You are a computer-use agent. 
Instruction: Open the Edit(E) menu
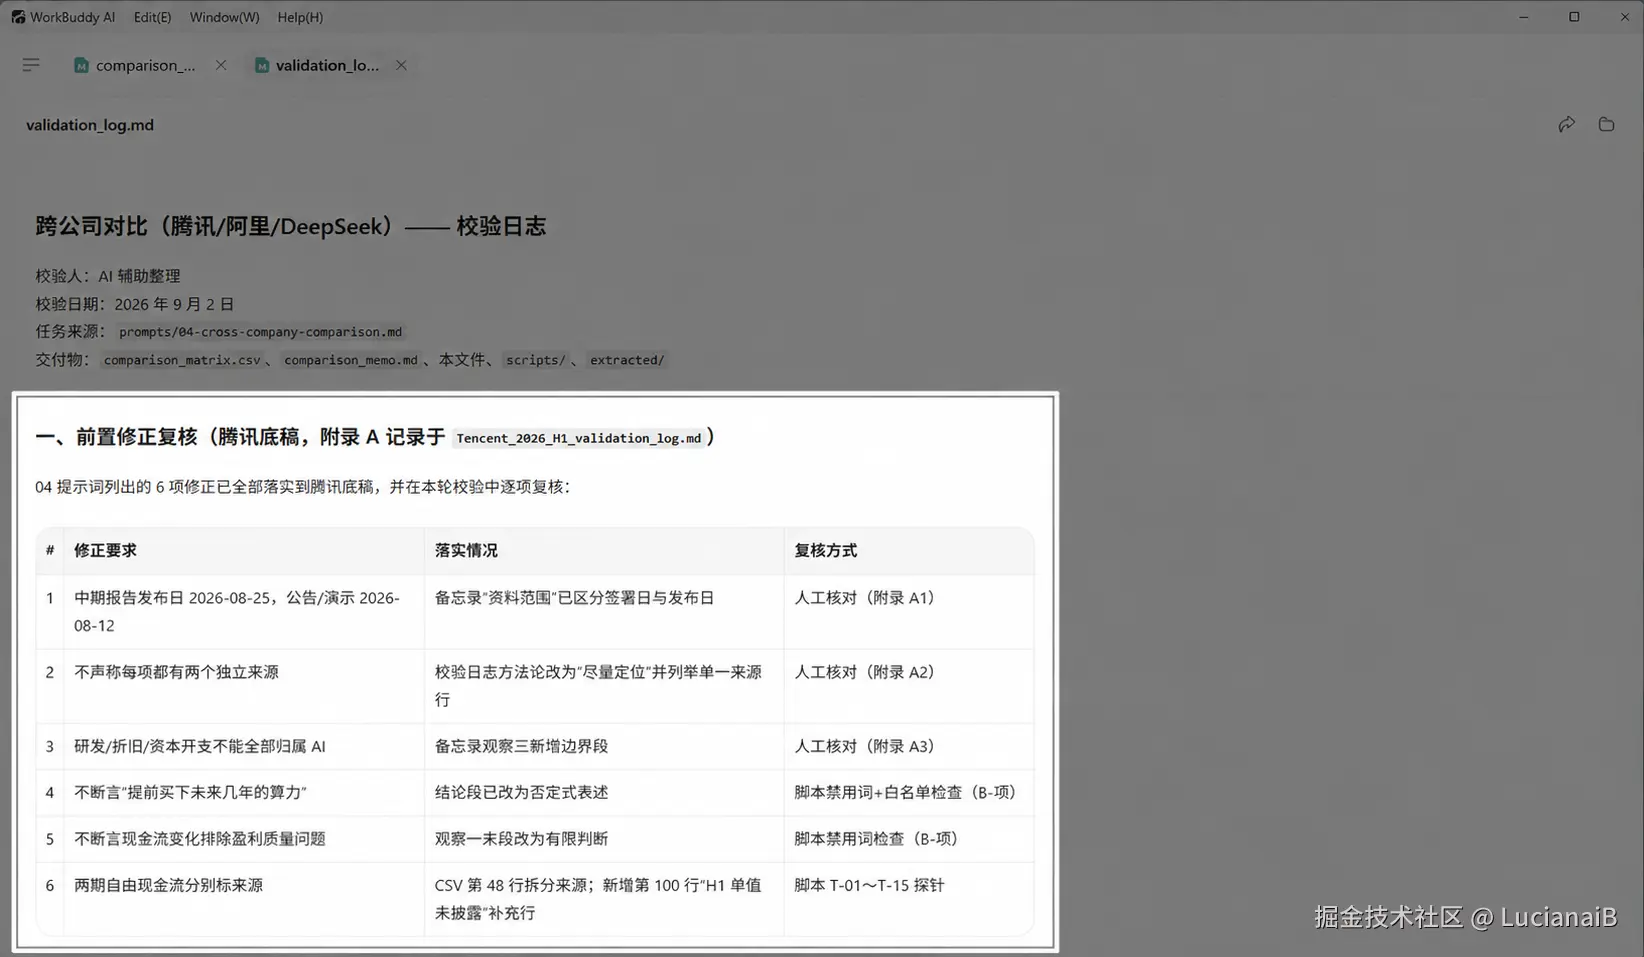(153, 17)
